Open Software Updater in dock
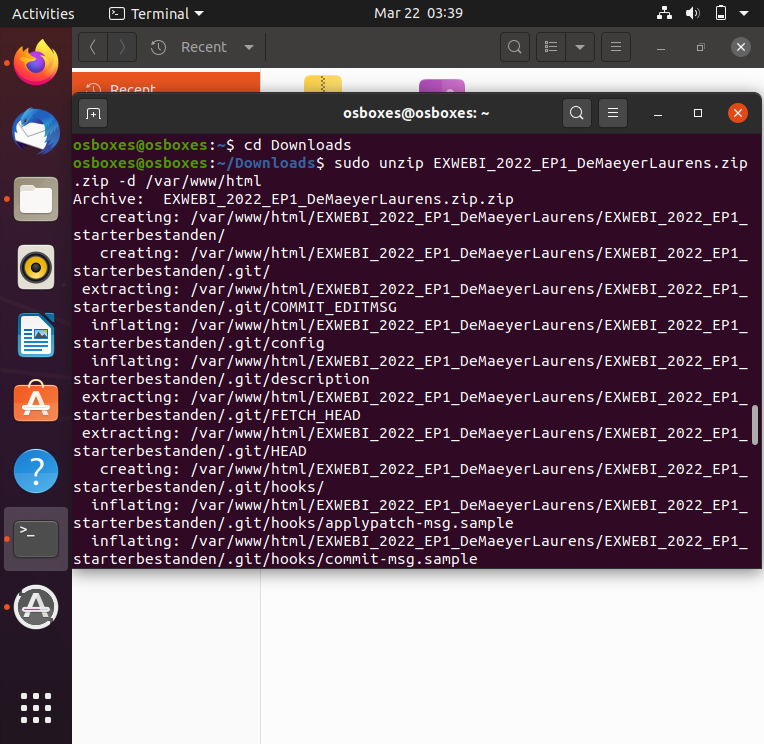This screenshot has width=764, height=744. point(36,607)
